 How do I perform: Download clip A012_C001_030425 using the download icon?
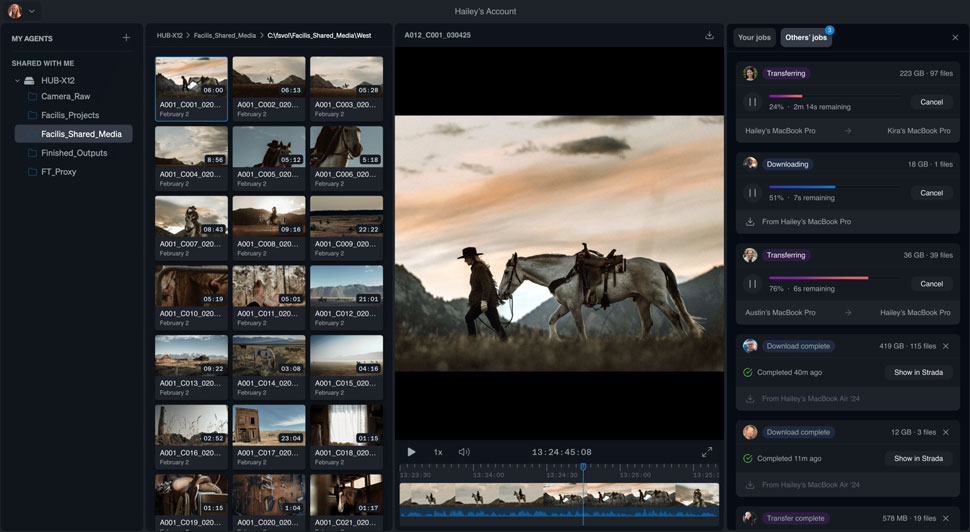point(709,36)
